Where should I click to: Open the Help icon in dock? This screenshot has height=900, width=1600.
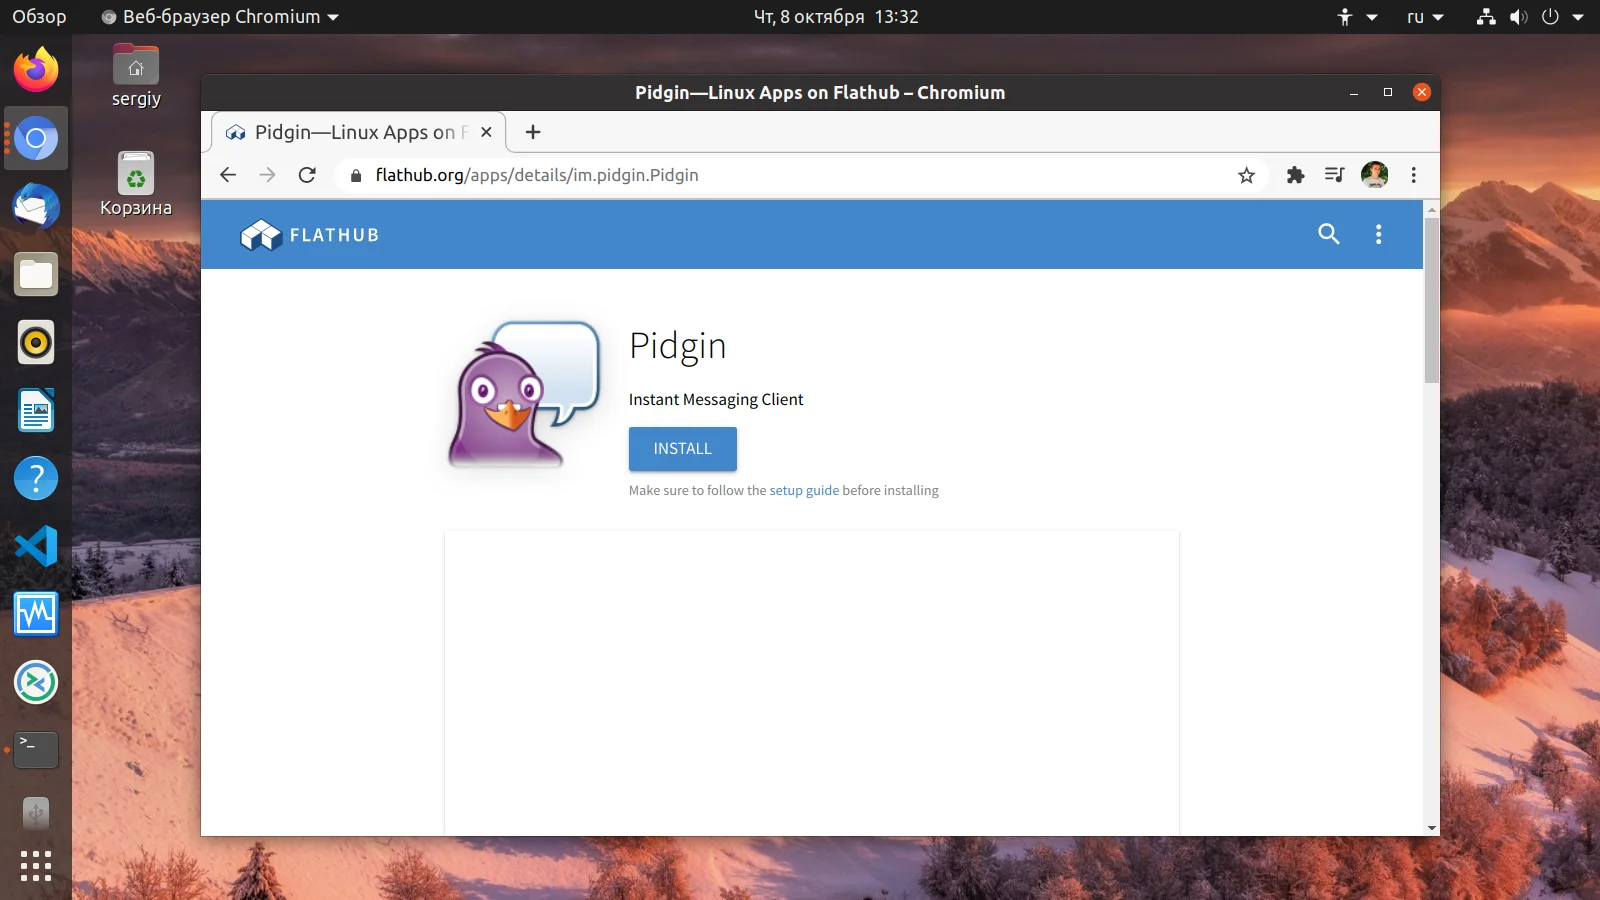click(36, 478)
